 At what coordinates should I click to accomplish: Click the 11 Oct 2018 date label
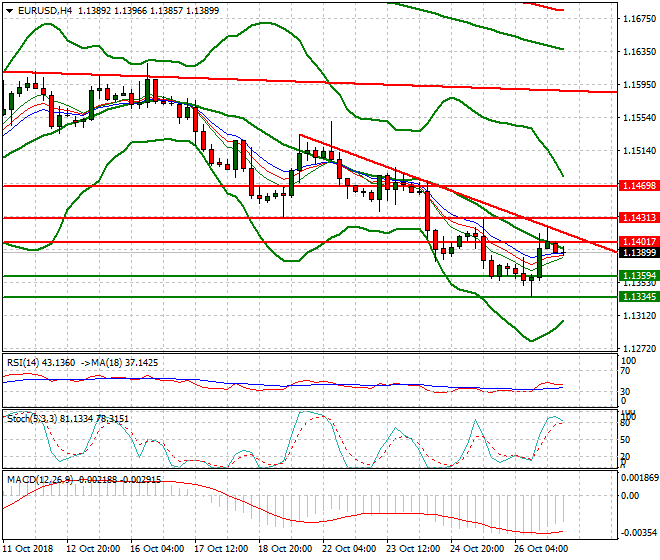[x=28, y=549]
